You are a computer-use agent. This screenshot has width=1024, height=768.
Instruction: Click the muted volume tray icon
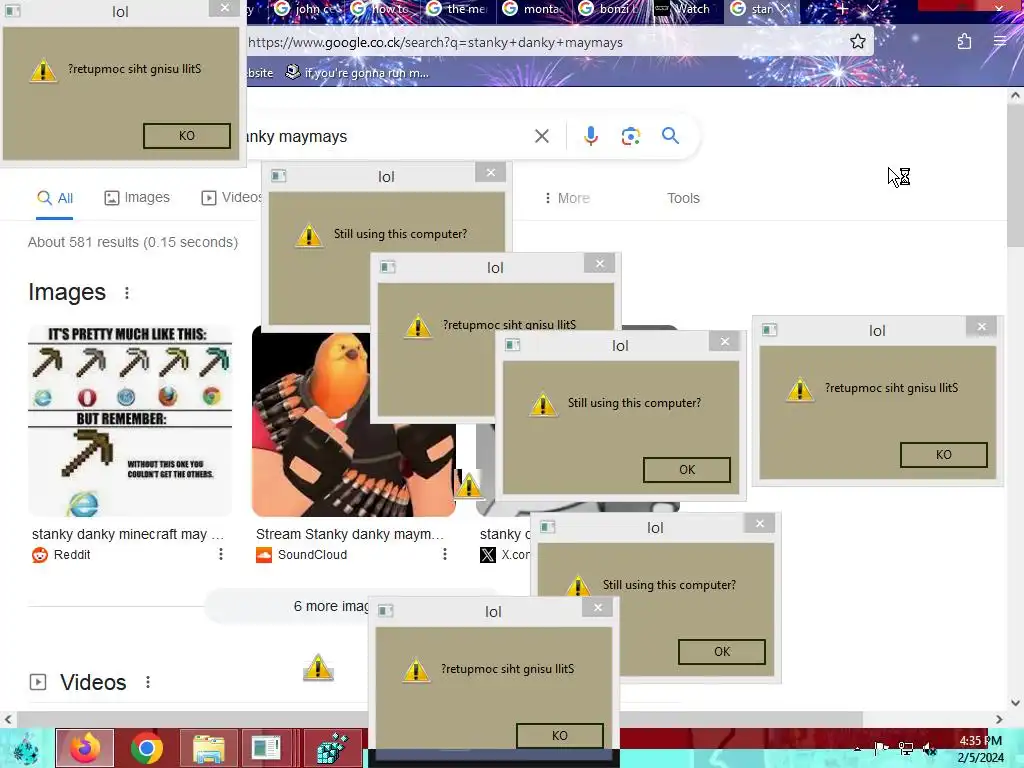(929, 748)
